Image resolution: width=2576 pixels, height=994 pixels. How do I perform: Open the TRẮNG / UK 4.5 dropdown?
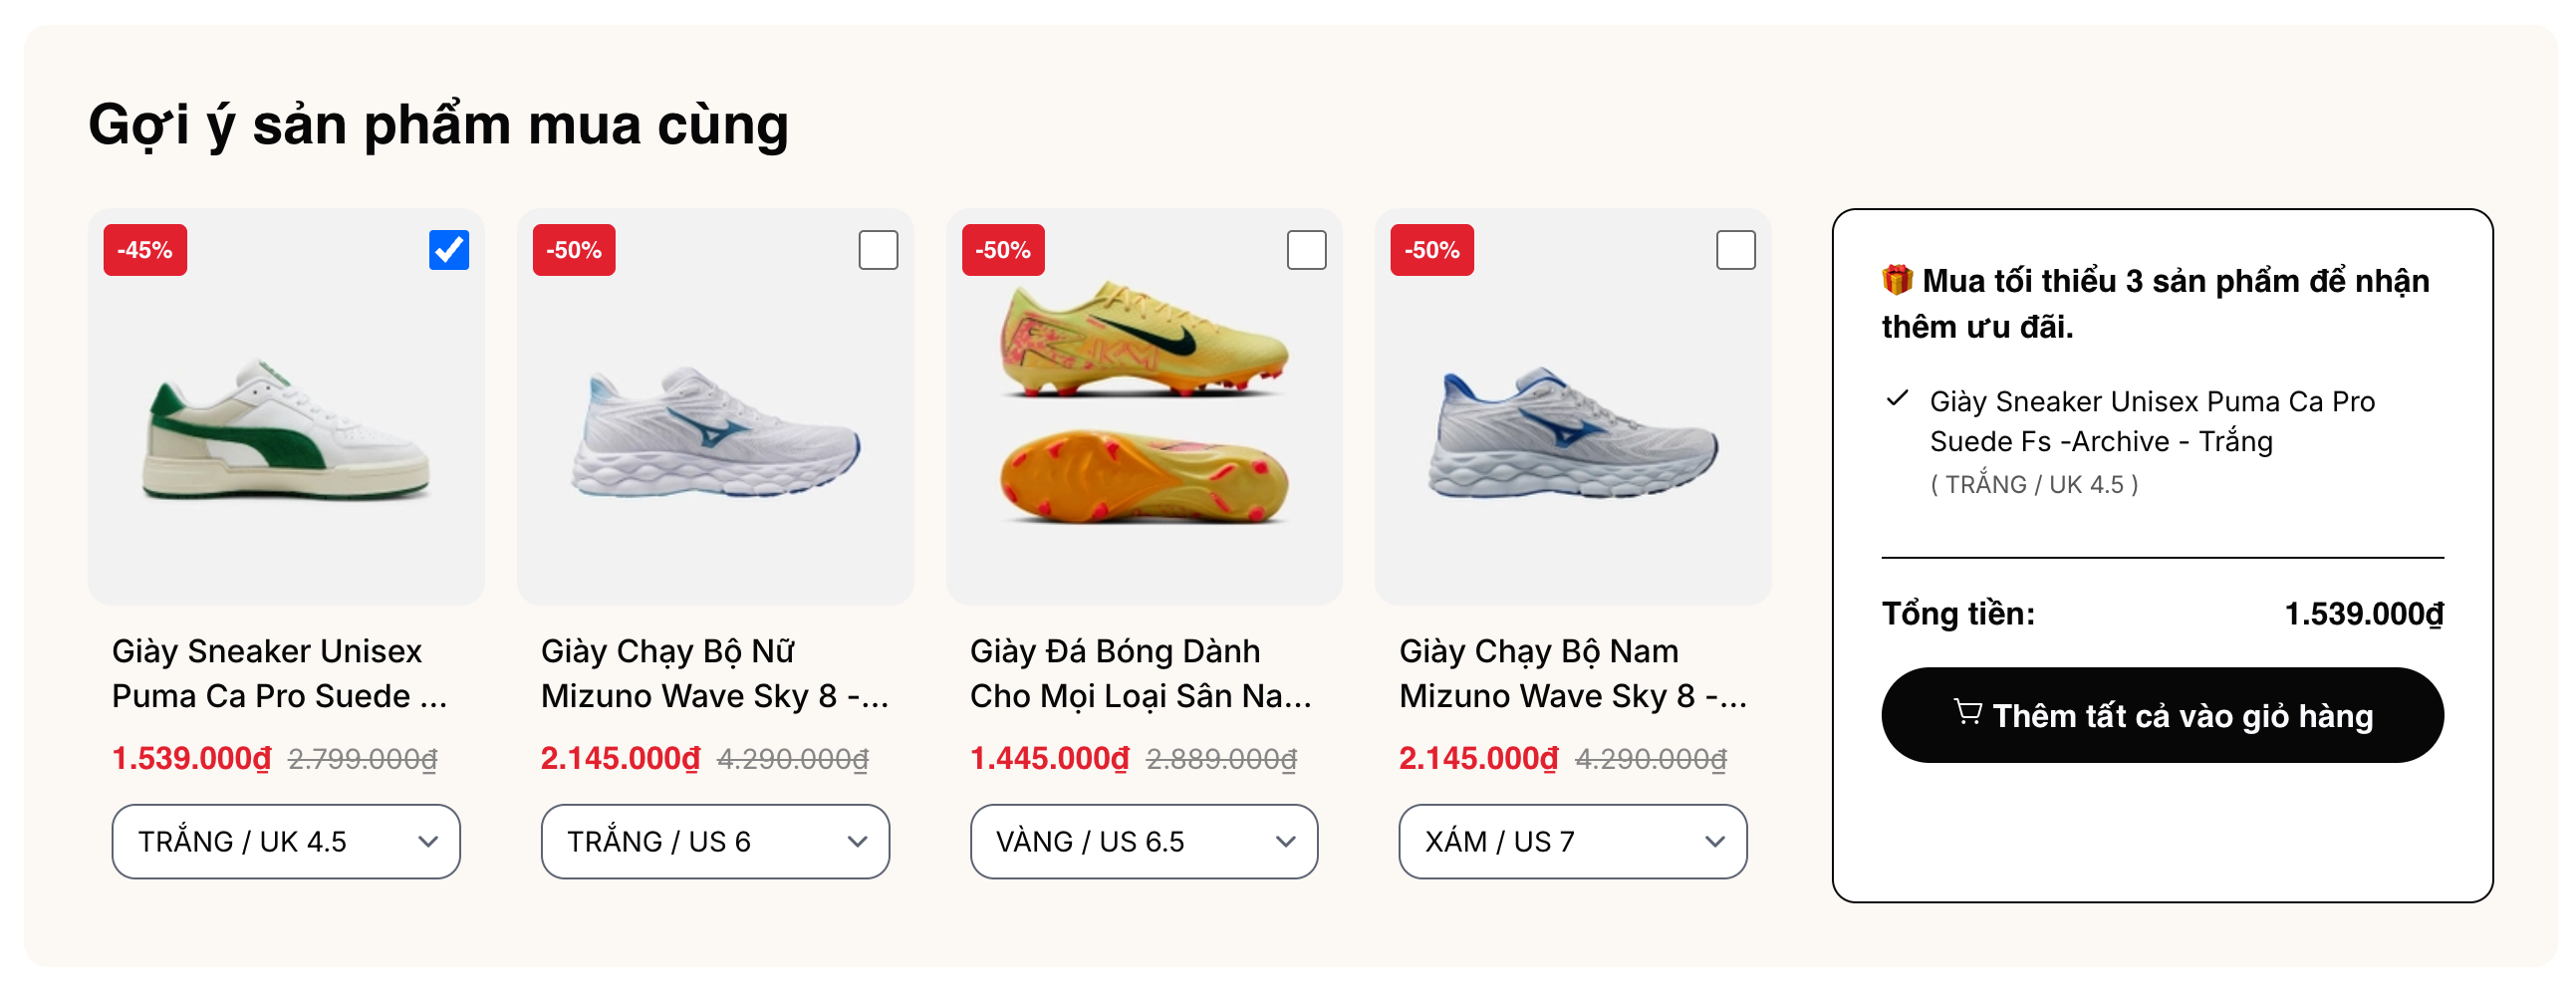click(x=286, y=841)
